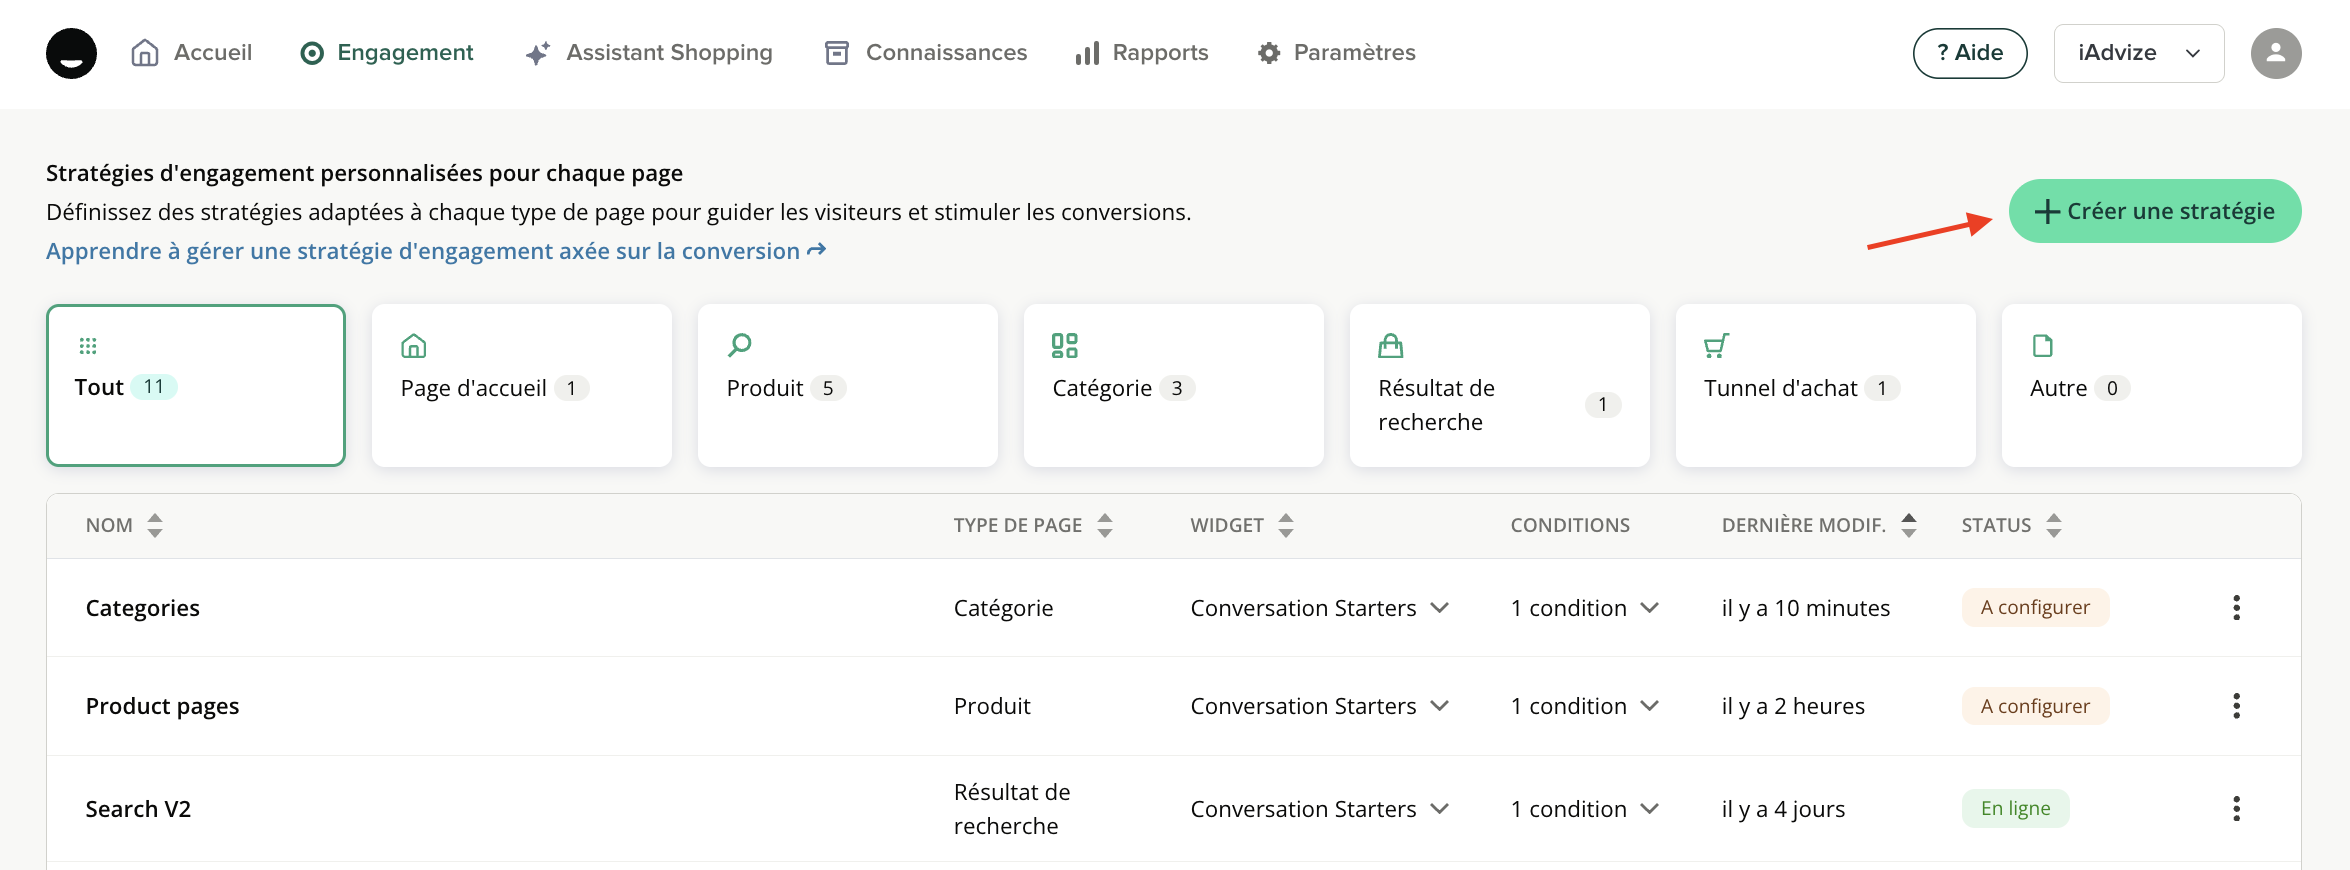Open the Assistant Shopping menu
Viewport: 2350px width, 870px height.
(x=649, y=53)
